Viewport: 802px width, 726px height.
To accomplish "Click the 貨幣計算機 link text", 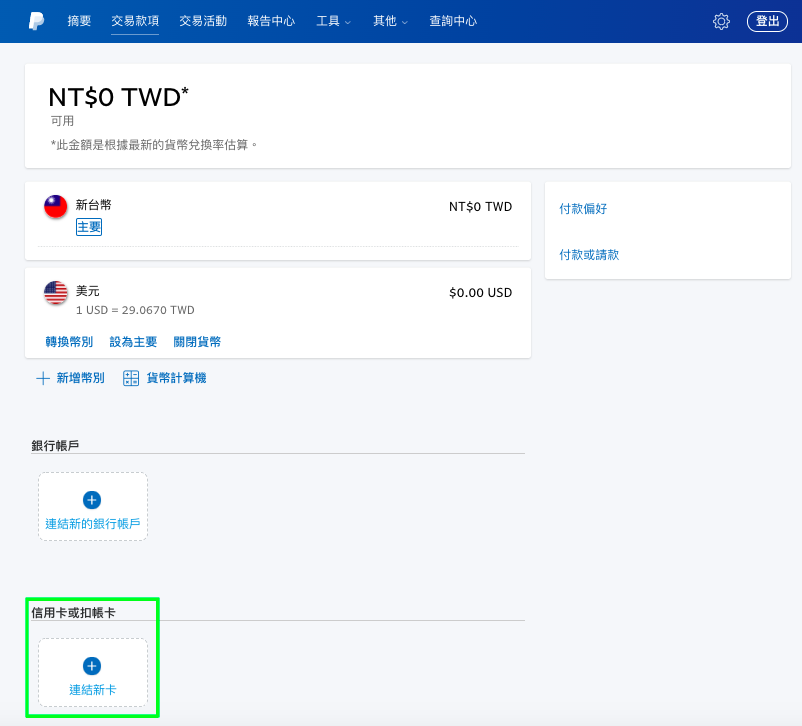I will [x=176, y=378].
